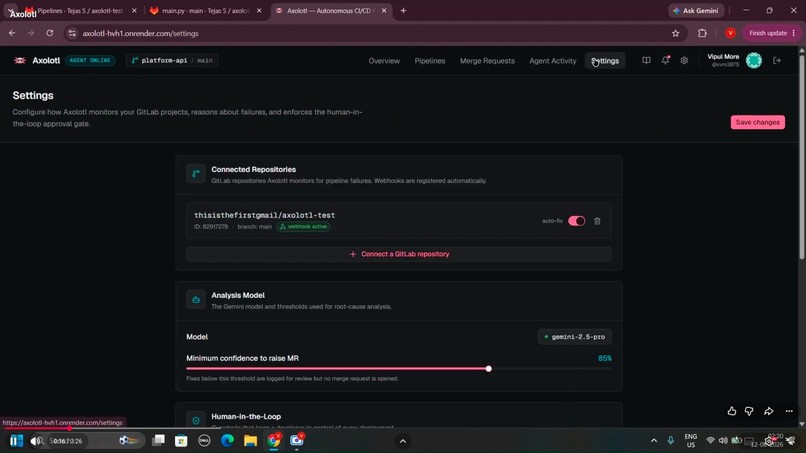Like the video with thumbs up
This screenshot has width=806, height=453.
pos(731,411)
